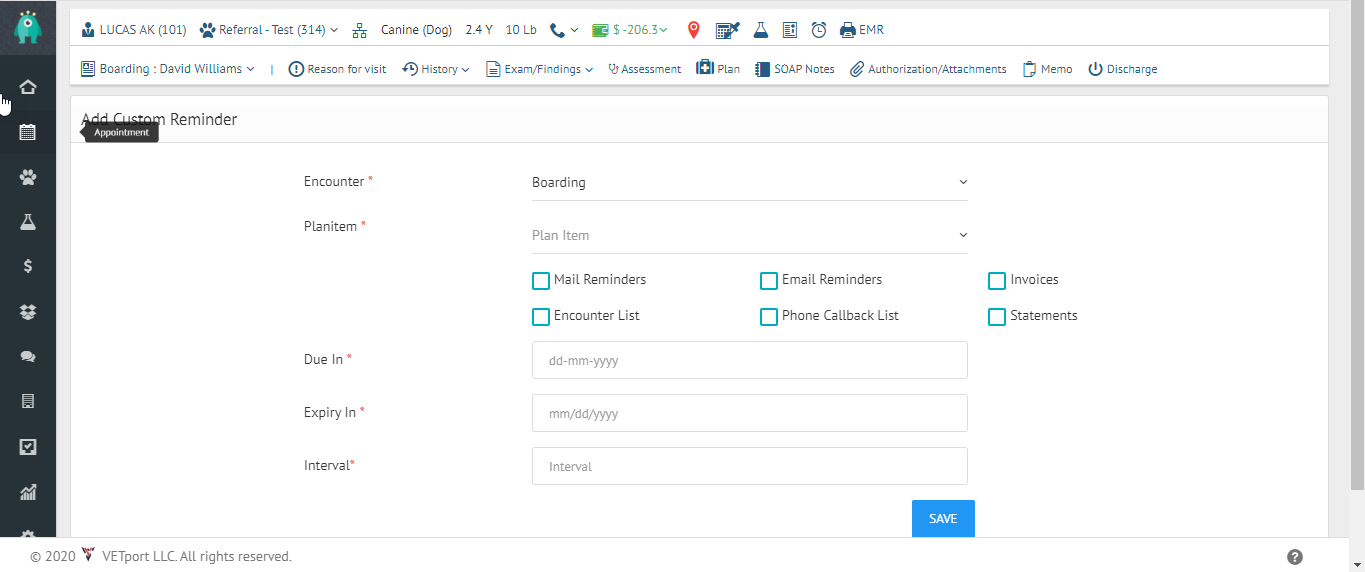Open the History dropdown menu
This screenshot has height=572, width=1365.
coord(436,69)
